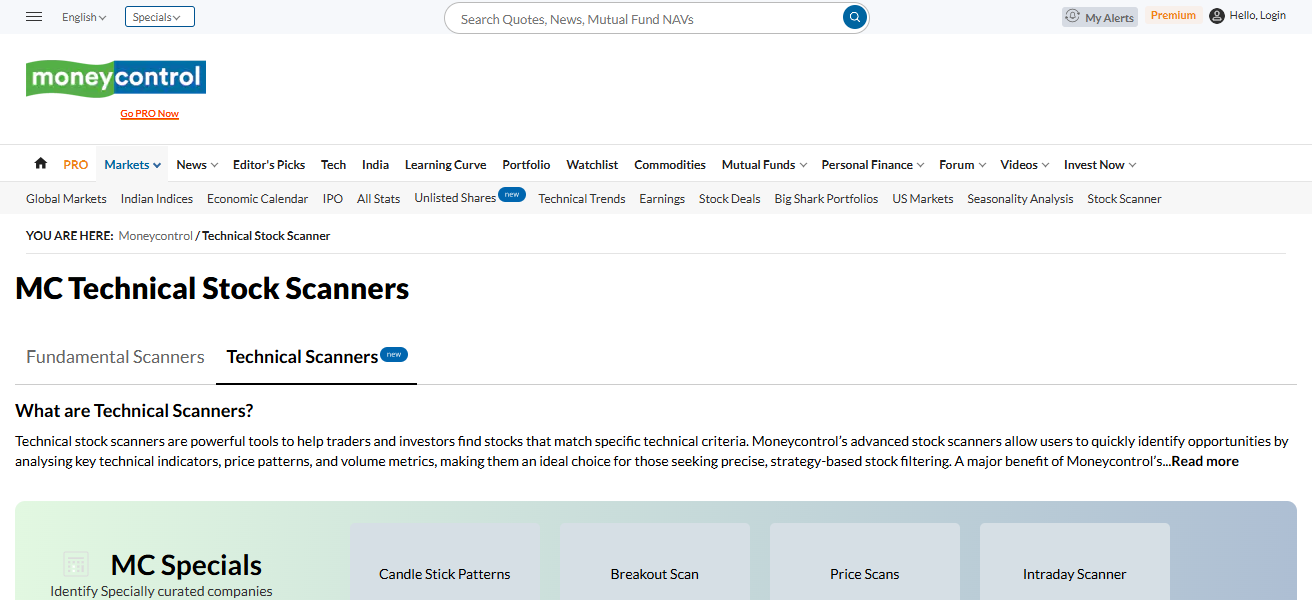The width and height of the screenshot is (1312, 600).
Task: Open PRO in the main navbar
Action: (x=76, y=165)
